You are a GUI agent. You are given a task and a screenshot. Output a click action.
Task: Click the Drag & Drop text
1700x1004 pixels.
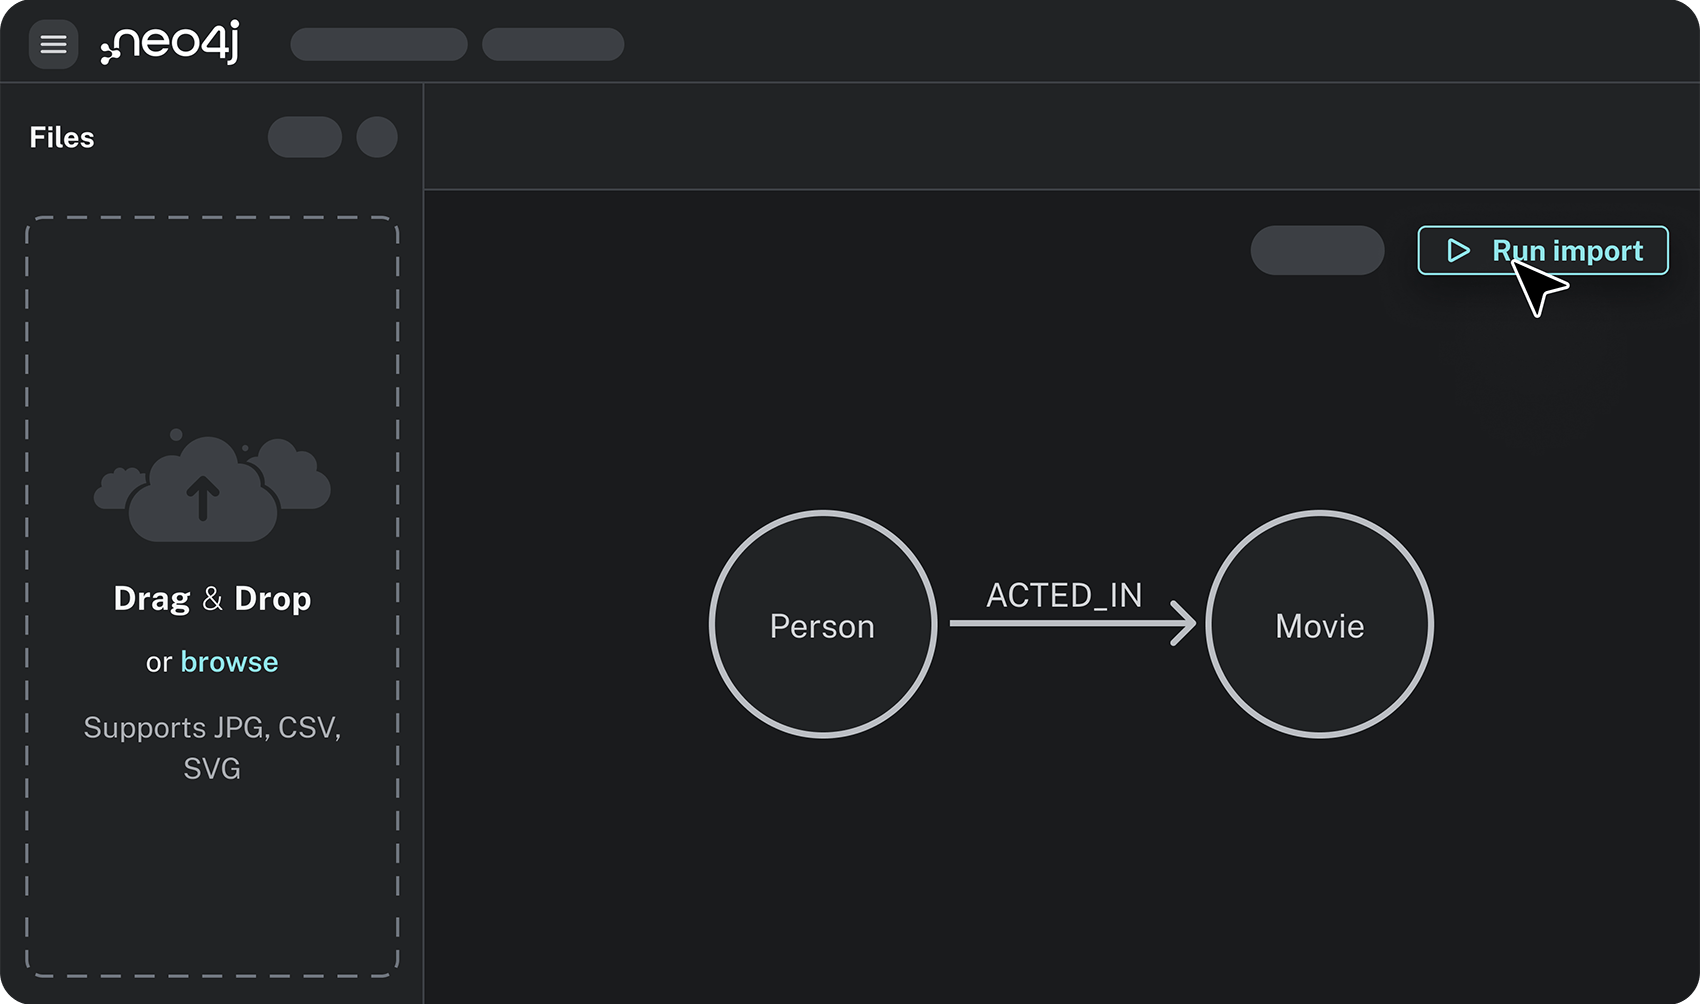pos(212,598)
